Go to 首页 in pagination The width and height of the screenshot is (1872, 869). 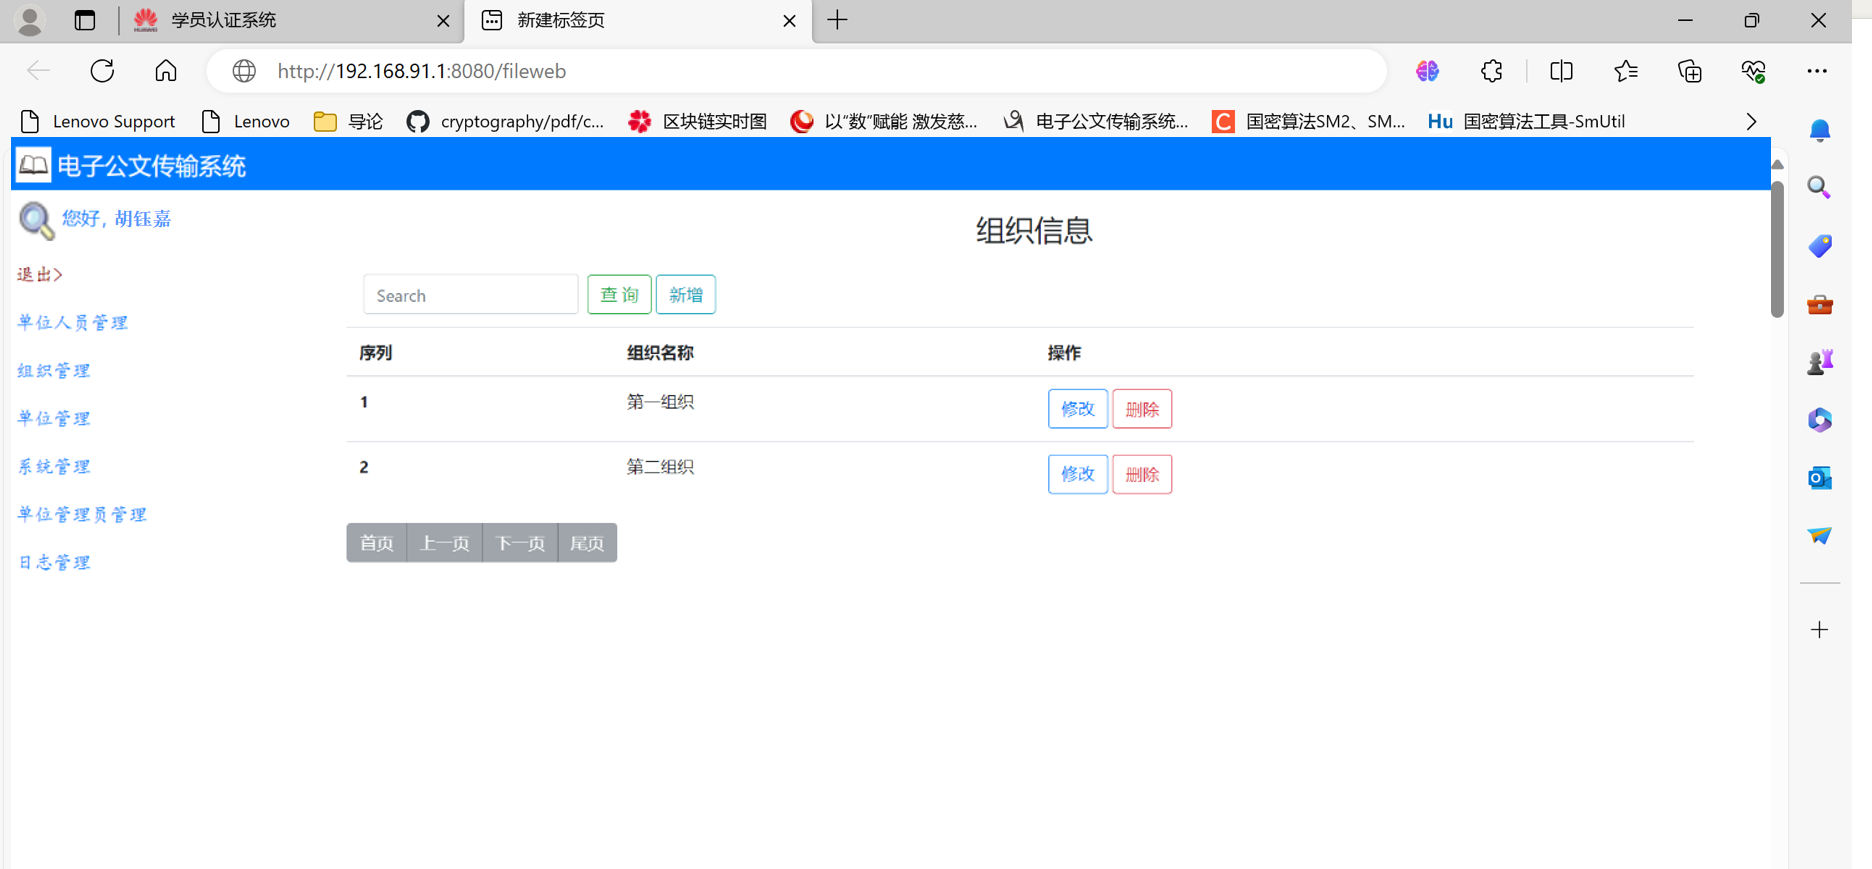[x=377, y=543]
